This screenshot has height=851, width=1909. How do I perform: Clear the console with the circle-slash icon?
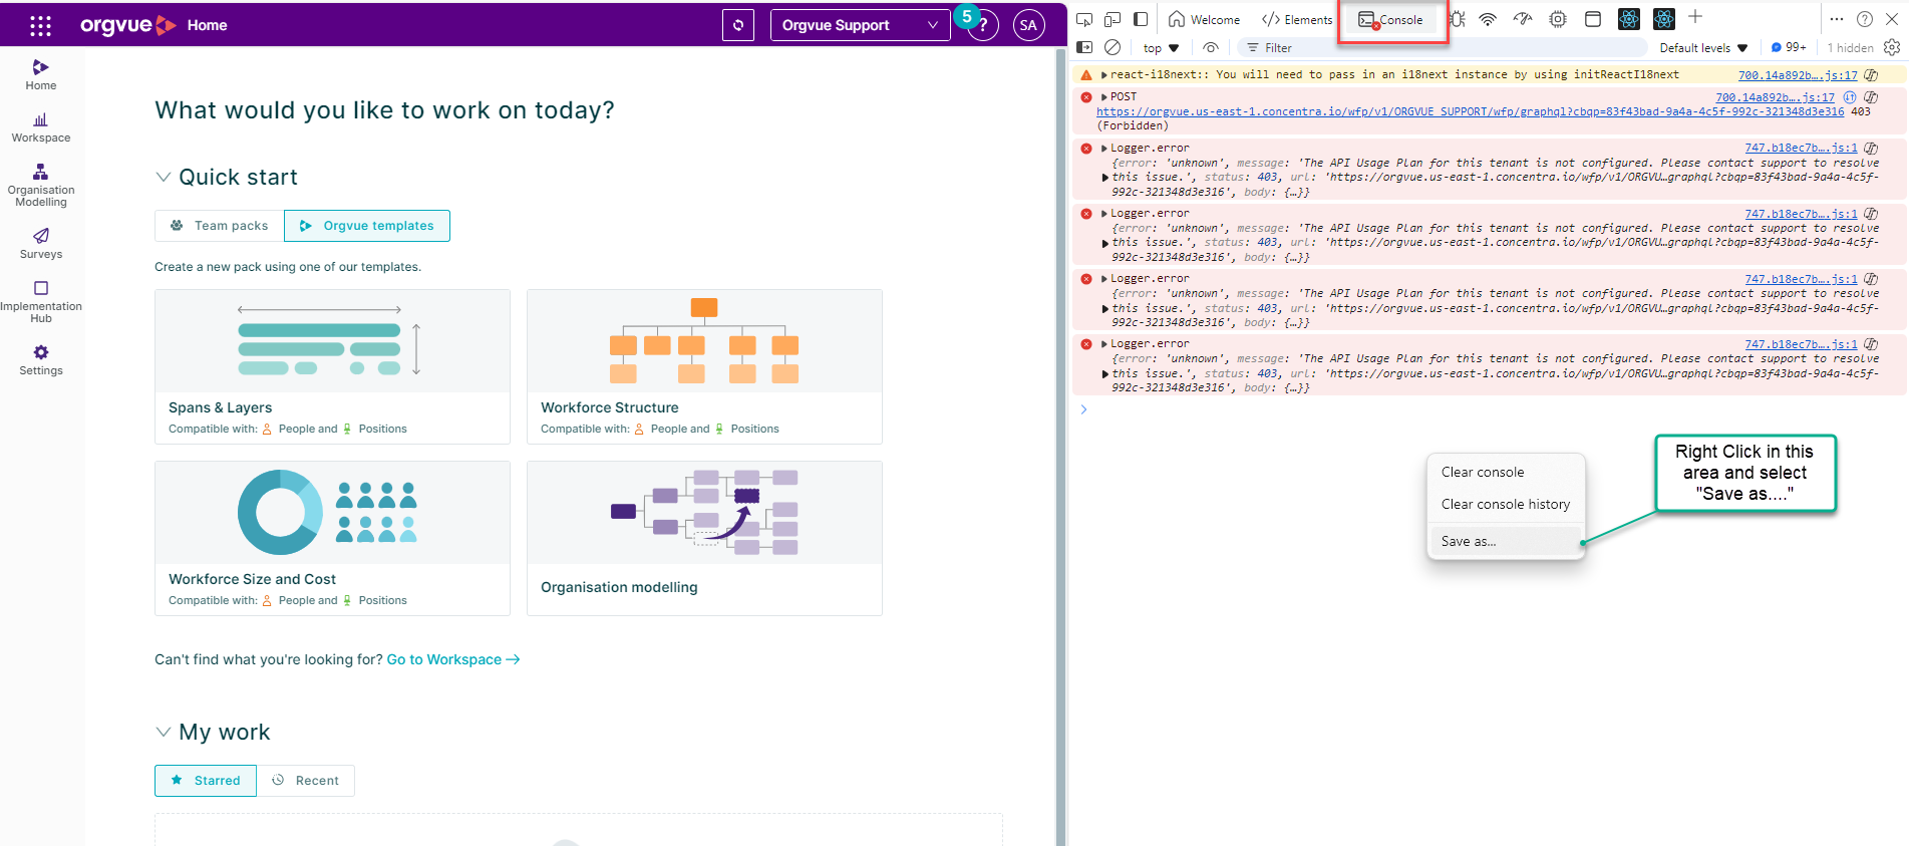click(x=1112, y=47)
